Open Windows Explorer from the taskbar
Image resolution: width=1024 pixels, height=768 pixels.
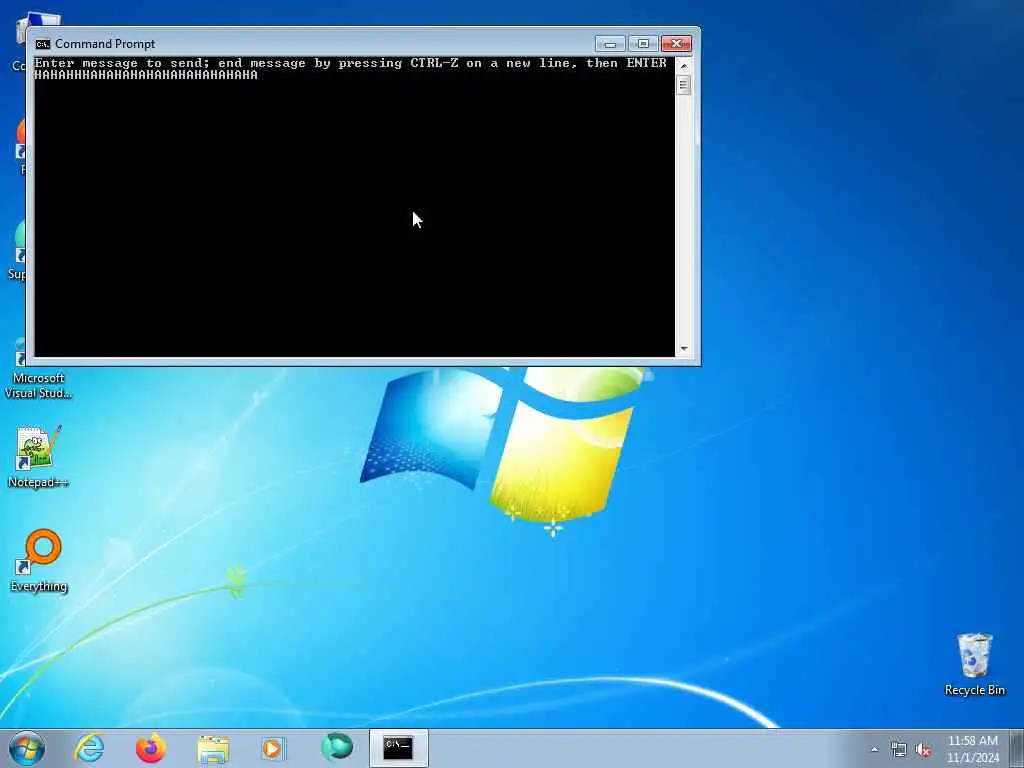[x=213, y=748]
